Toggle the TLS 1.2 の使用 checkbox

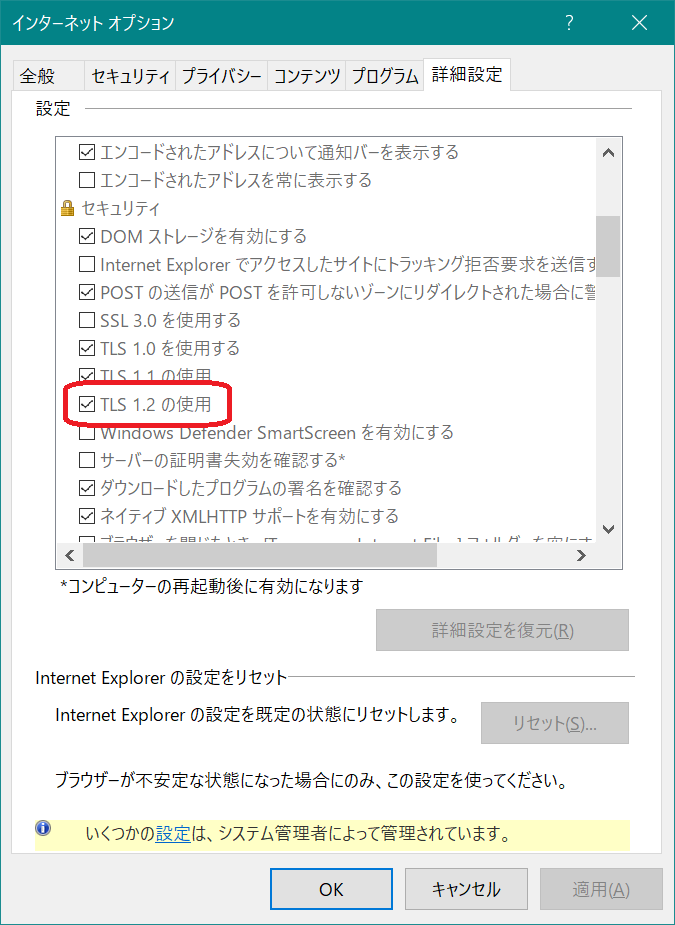pos(87,405)
